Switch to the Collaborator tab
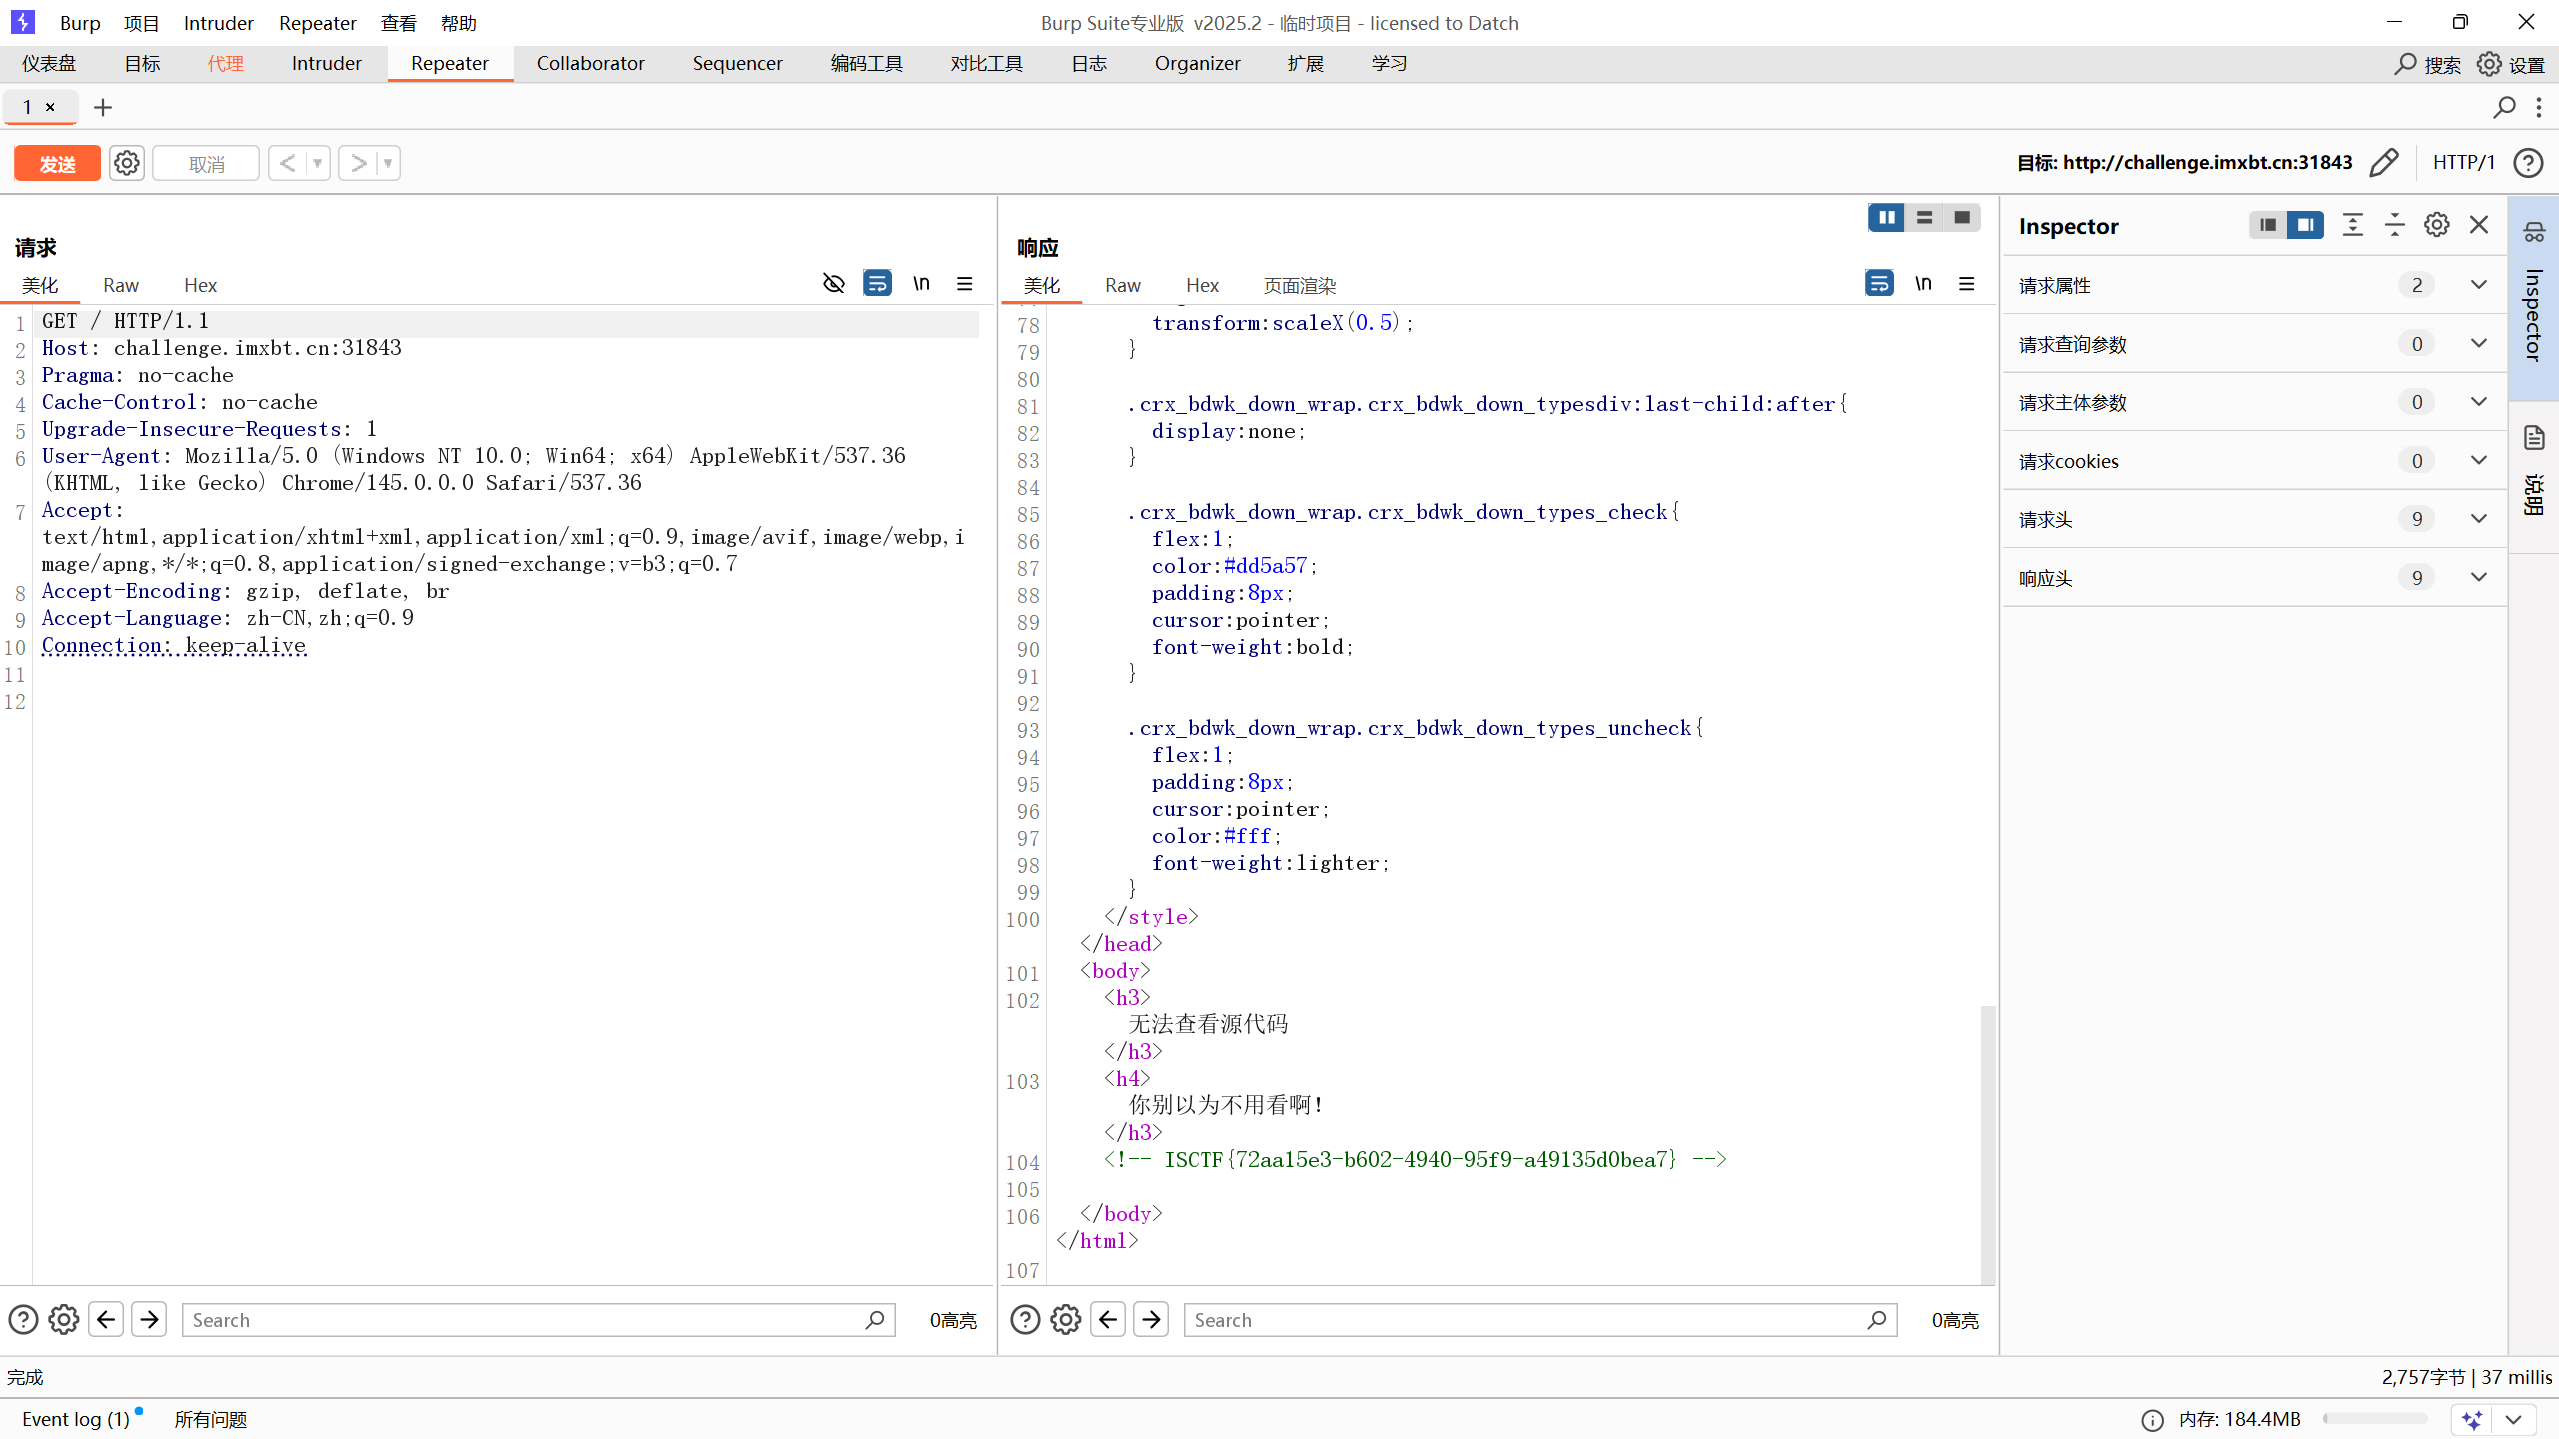 (590, 64)
